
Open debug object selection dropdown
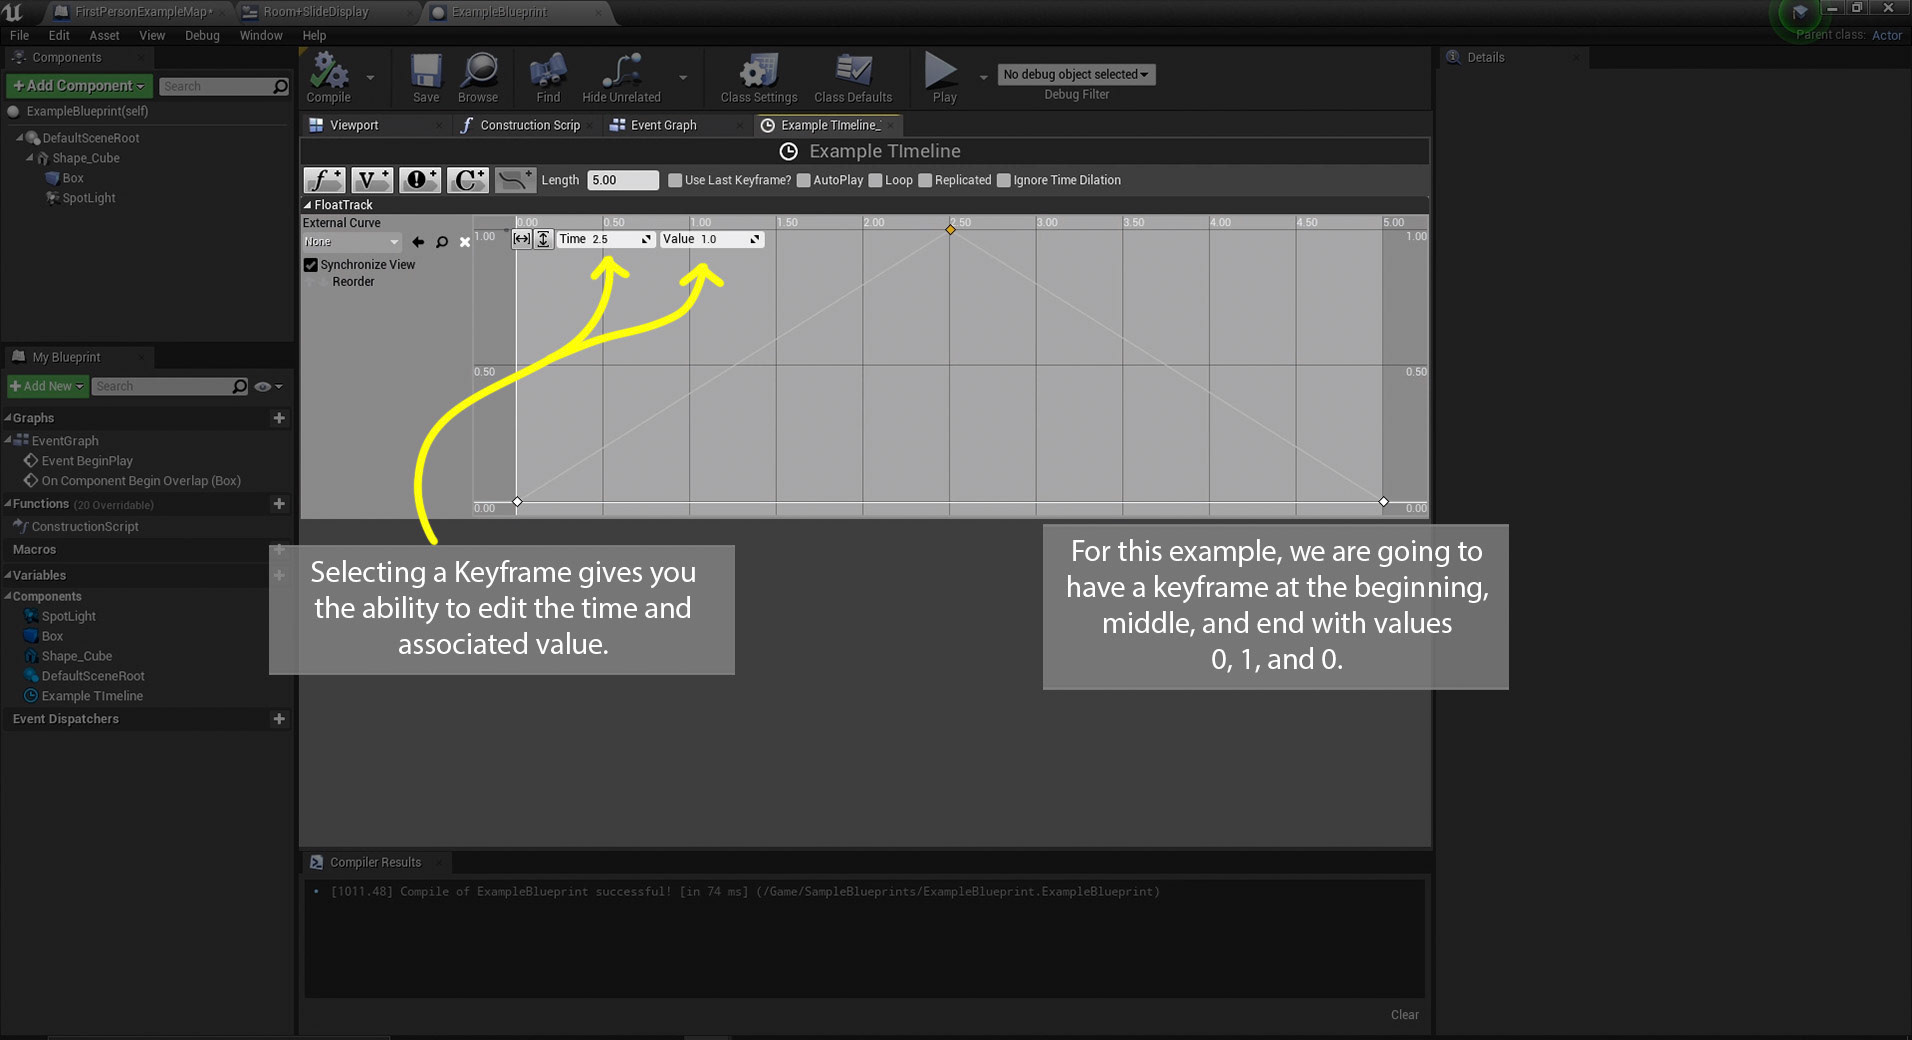(x=1076, y=74)
